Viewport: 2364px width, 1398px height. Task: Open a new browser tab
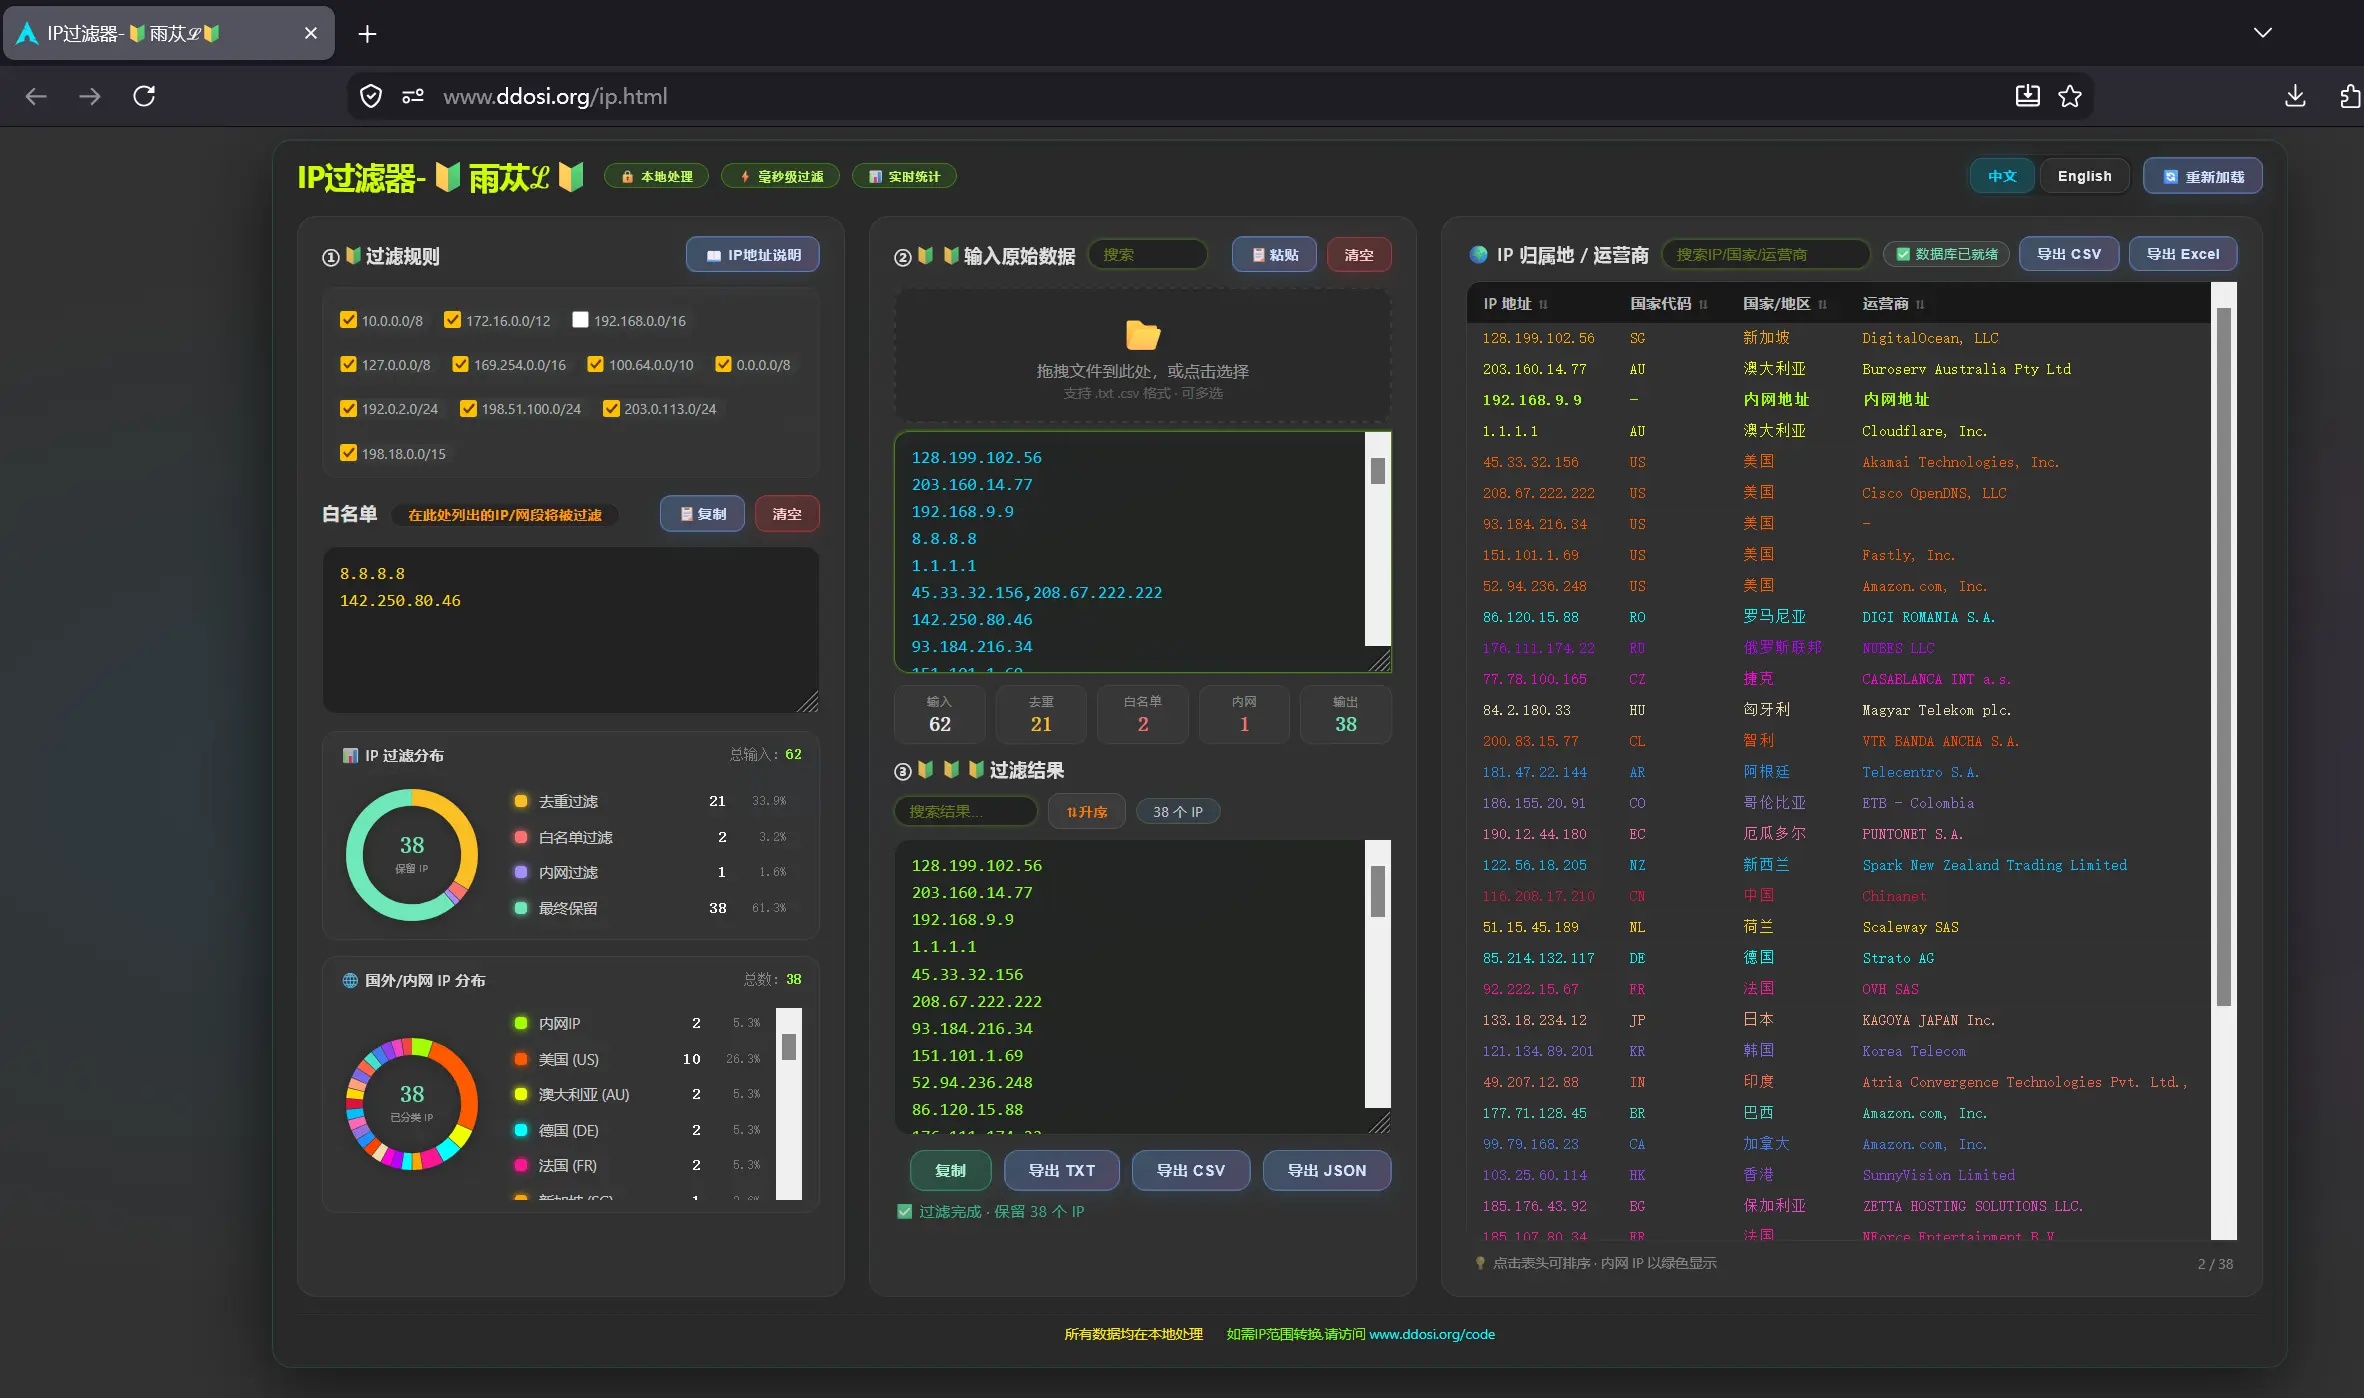pyautogui.click(x=367, y=34)
